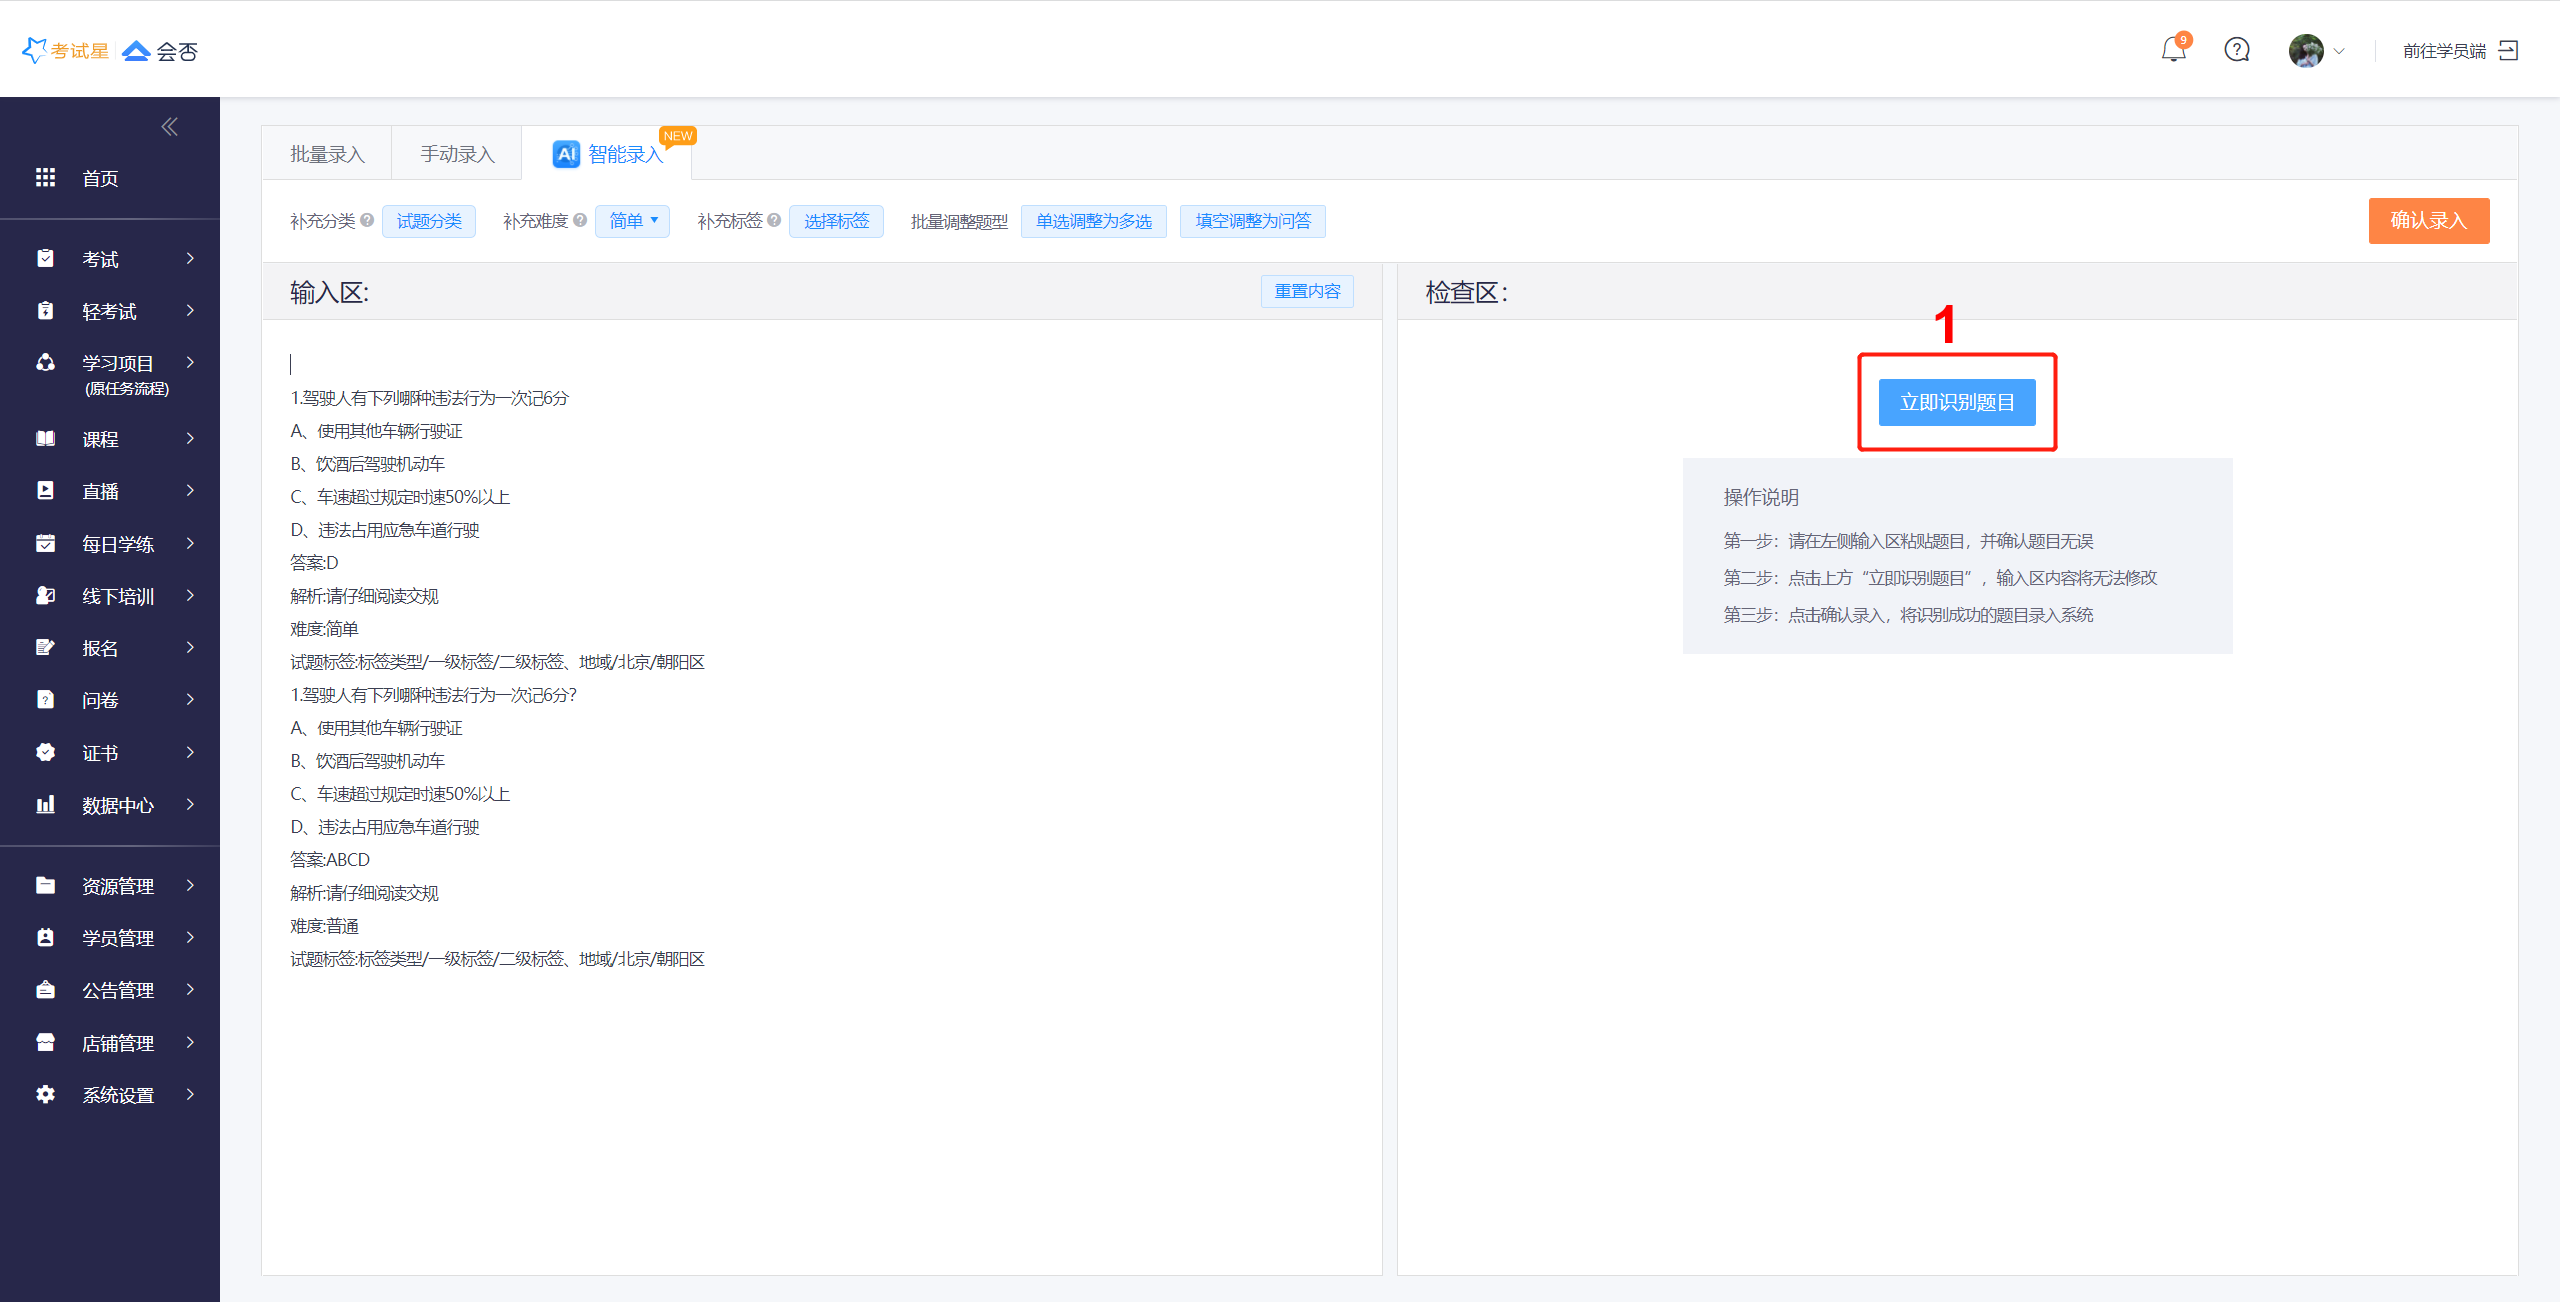Open the notification bell icon
The height and width of the screenshot is (1302, 2560).
[2173, 50]
